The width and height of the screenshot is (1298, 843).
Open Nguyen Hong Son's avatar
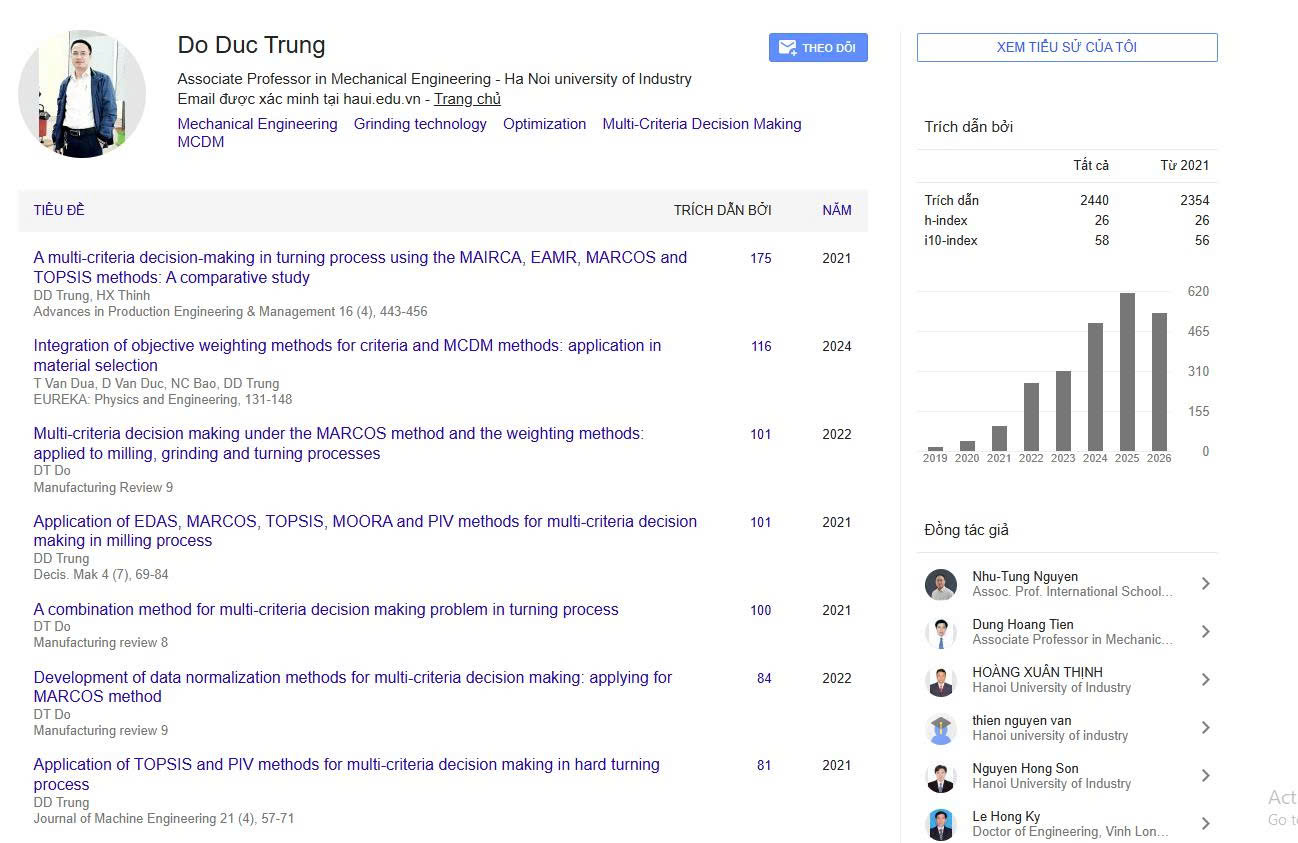tap(941, 776)
